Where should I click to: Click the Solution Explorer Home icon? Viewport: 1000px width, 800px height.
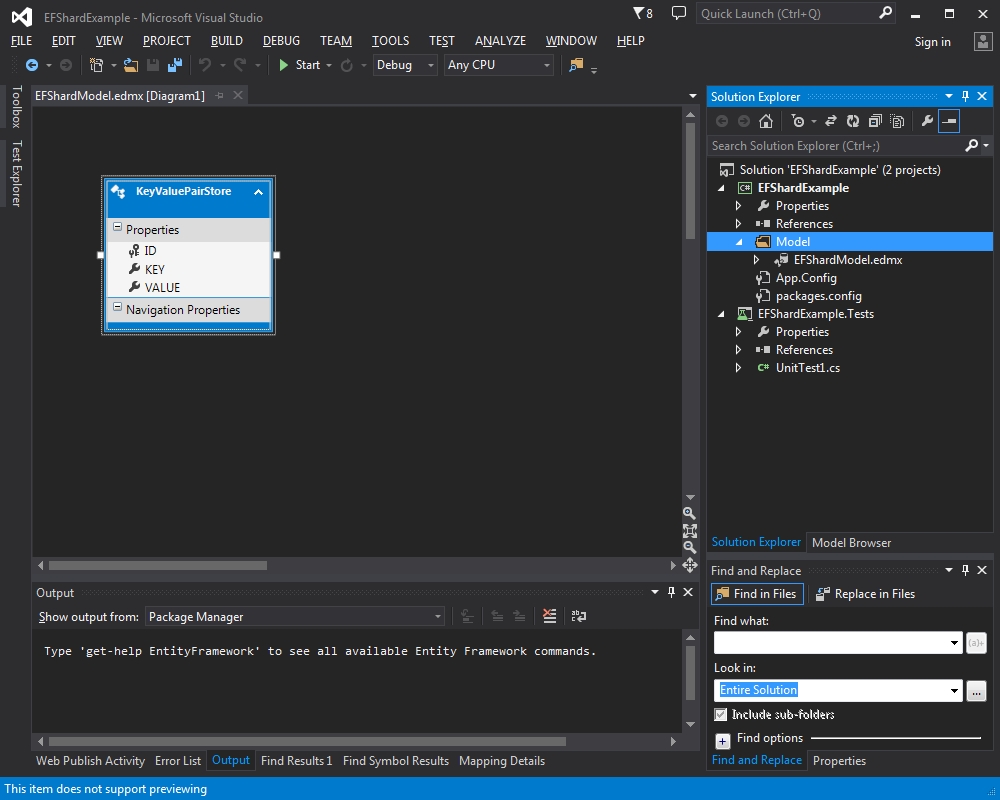point(766,121)
